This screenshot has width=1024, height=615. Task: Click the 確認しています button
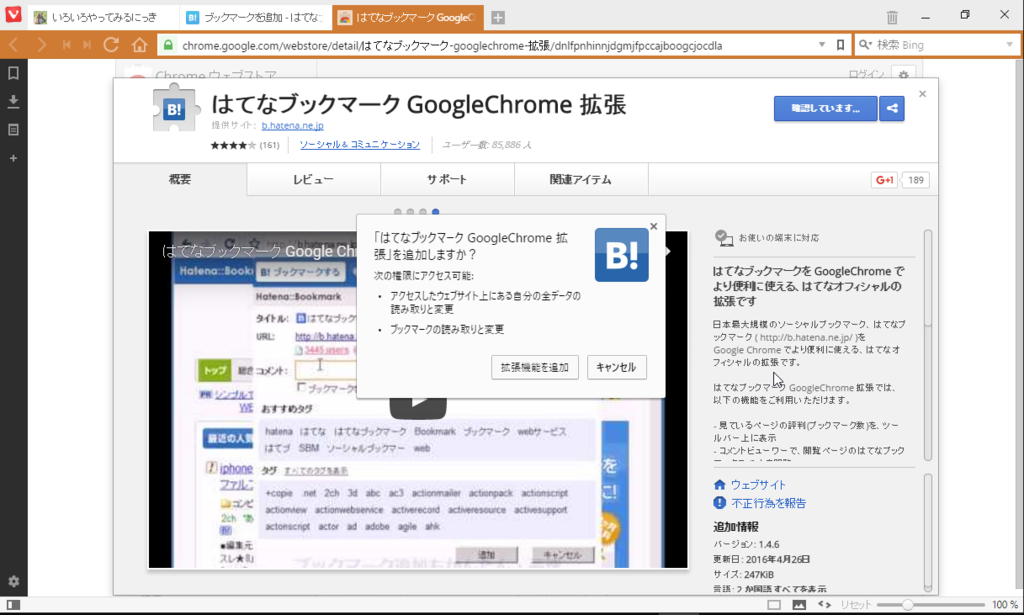(x=825, y=108)
